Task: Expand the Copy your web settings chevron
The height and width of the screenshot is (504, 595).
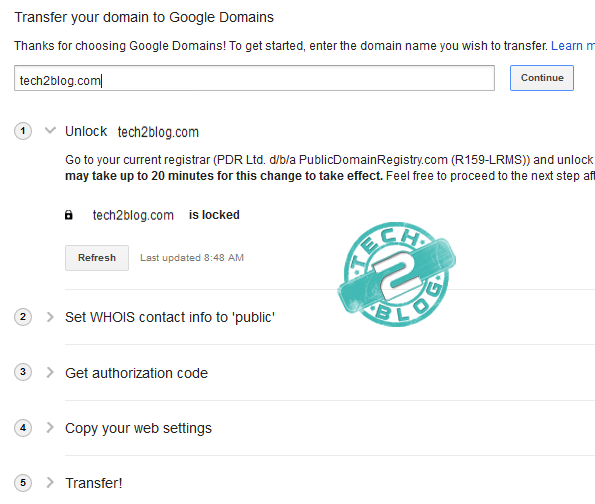Action: pos(50,427)
